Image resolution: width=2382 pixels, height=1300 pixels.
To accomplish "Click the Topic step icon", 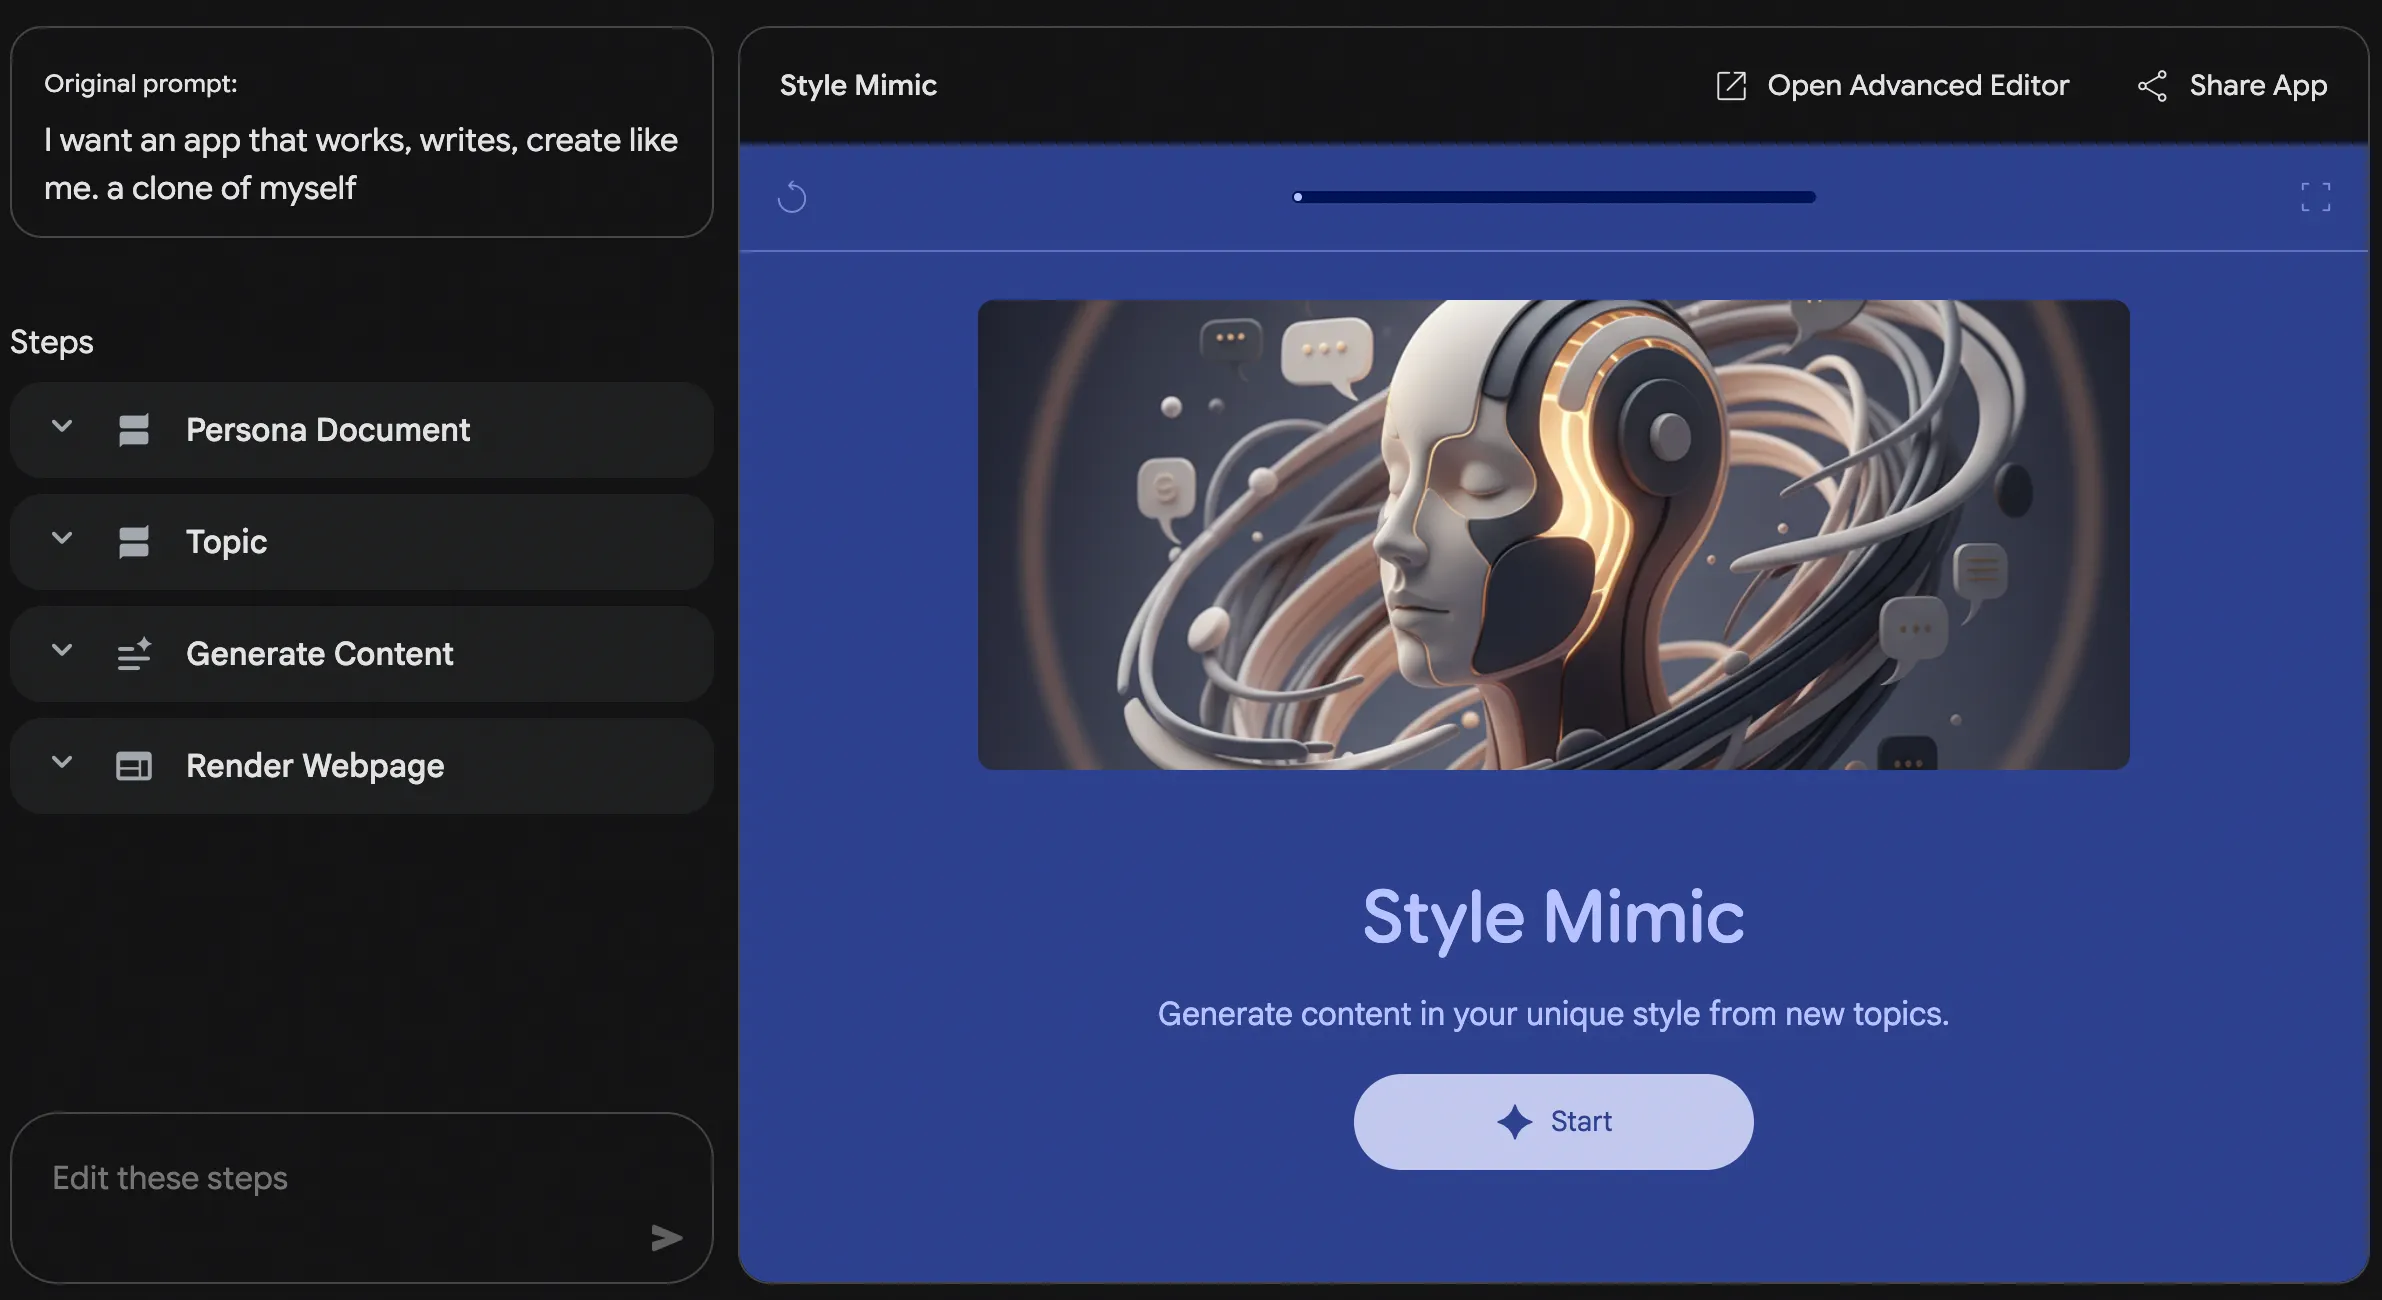I will click(133, 541).
